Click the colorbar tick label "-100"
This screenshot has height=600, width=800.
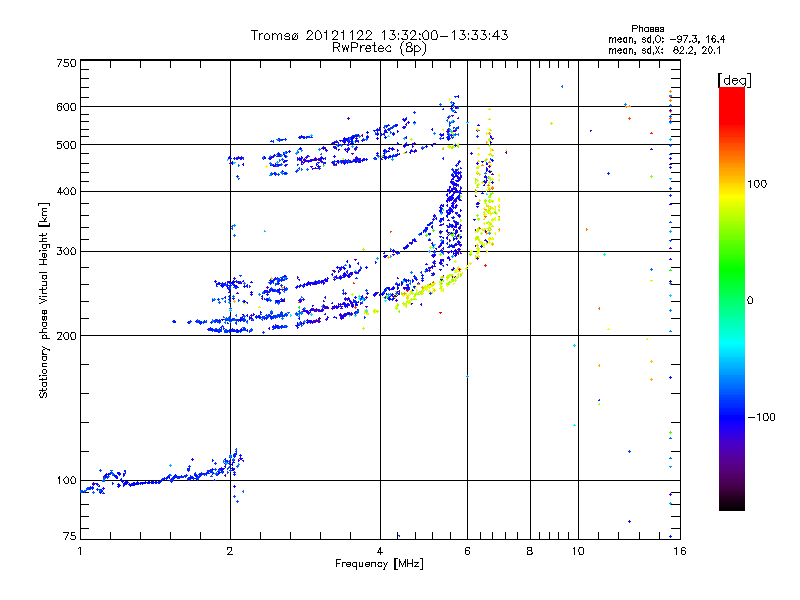pos(761,417)
